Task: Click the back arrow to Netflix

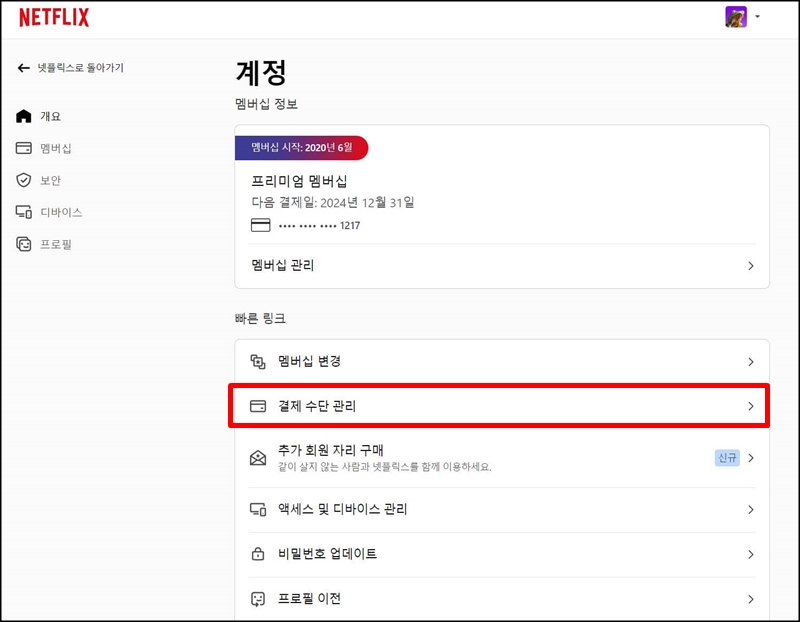Action: click(x=23, y=68)
